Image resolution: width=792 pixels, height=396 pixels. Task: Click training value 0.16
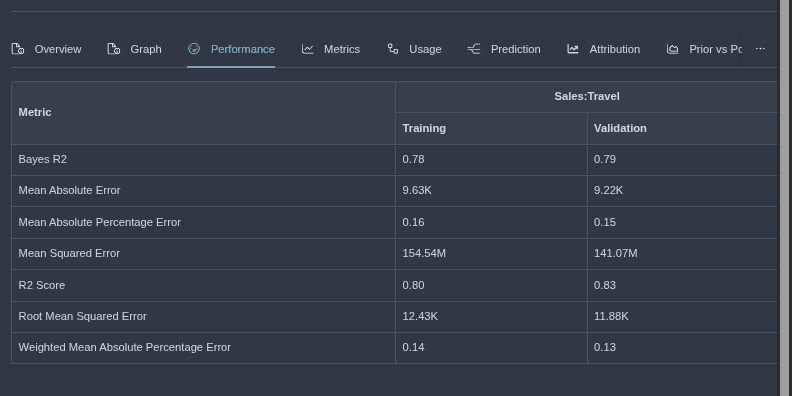coord(413,222)
